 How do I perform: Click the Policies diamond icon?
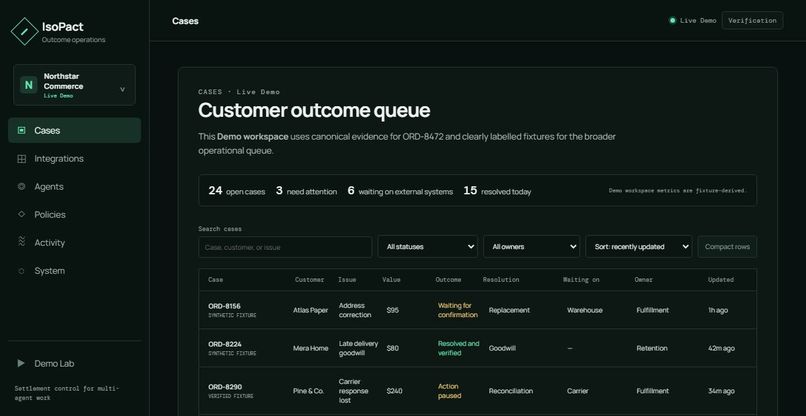(x=21, y=214)
